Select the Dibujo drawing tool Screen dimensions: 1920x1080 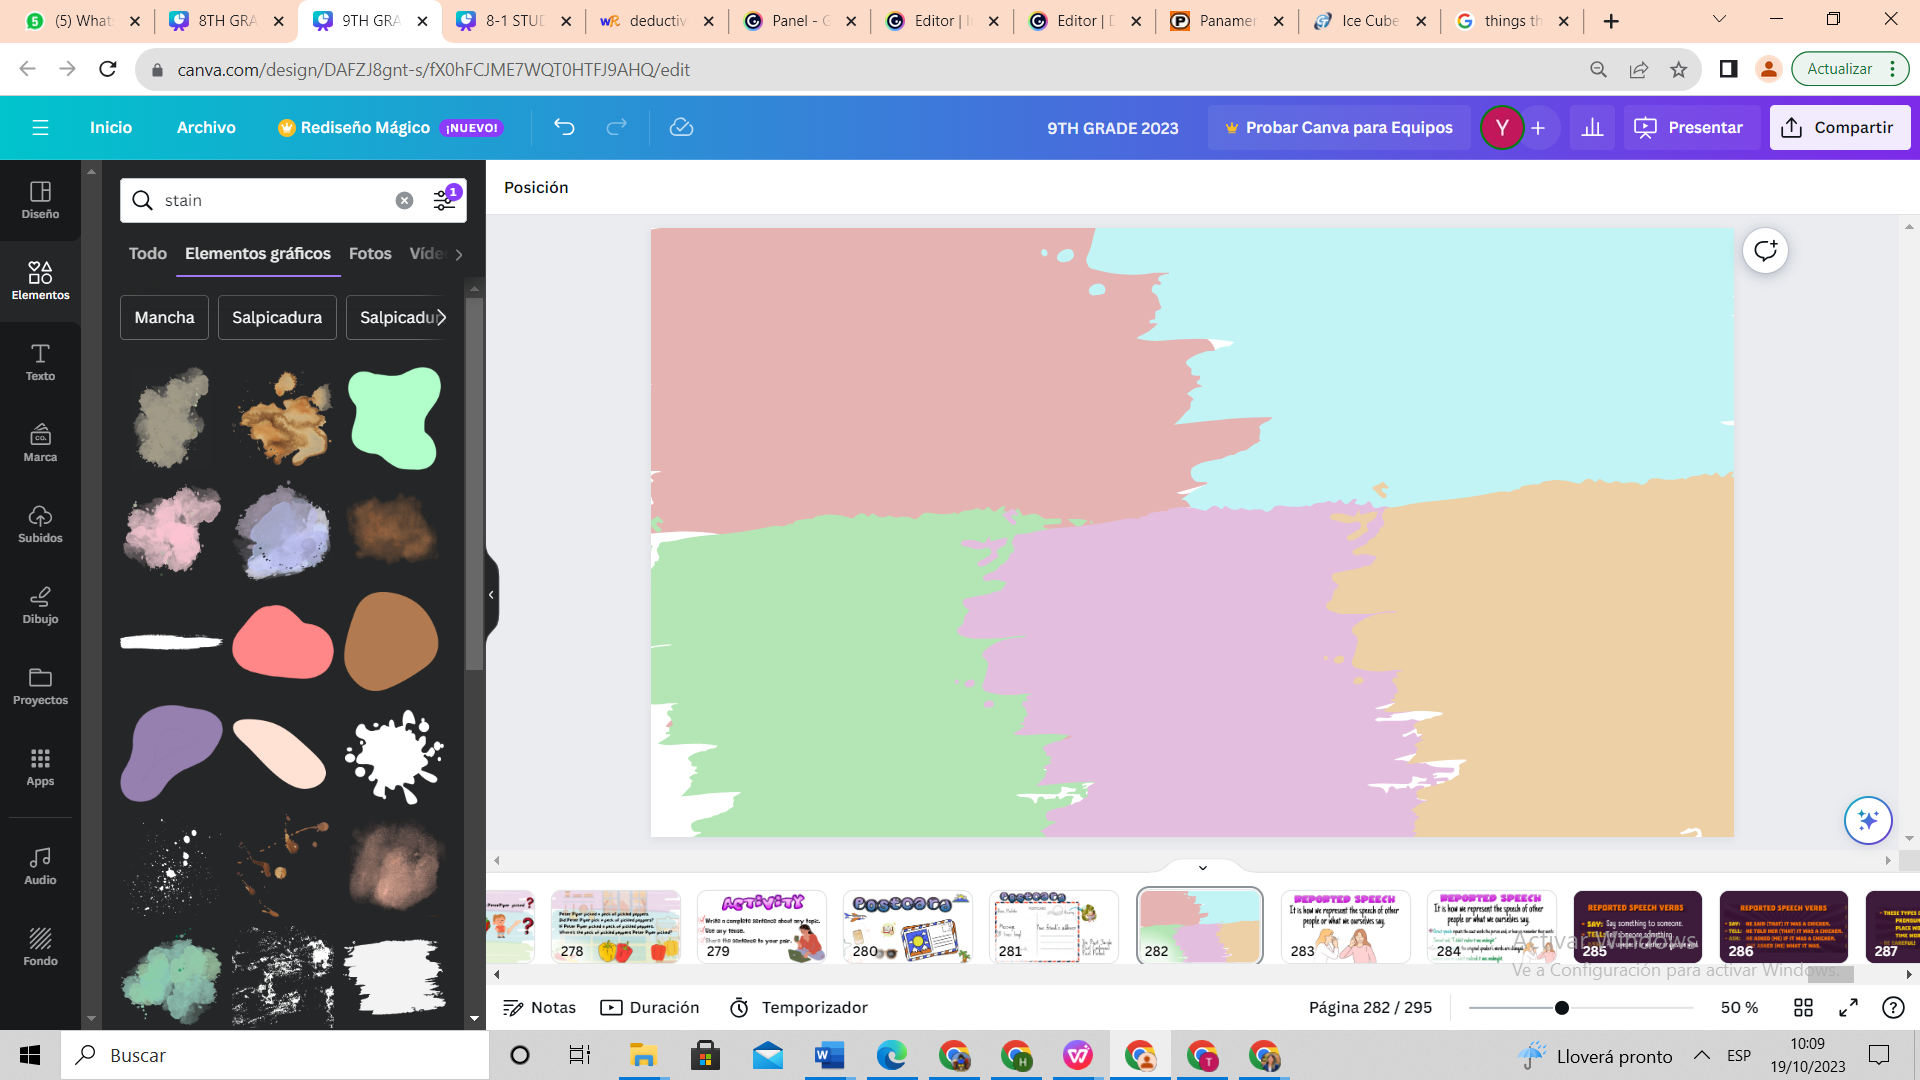click(40, 604)
